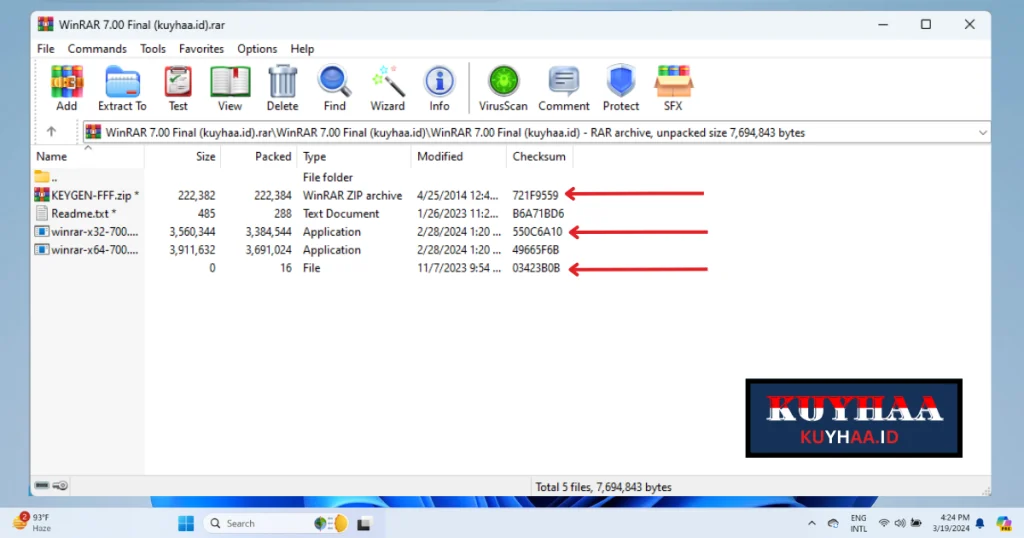This screenshot has height=538, width=1024.
Task: Sort by Name column header
Action: pyautogui.click(x=88, y=157)
